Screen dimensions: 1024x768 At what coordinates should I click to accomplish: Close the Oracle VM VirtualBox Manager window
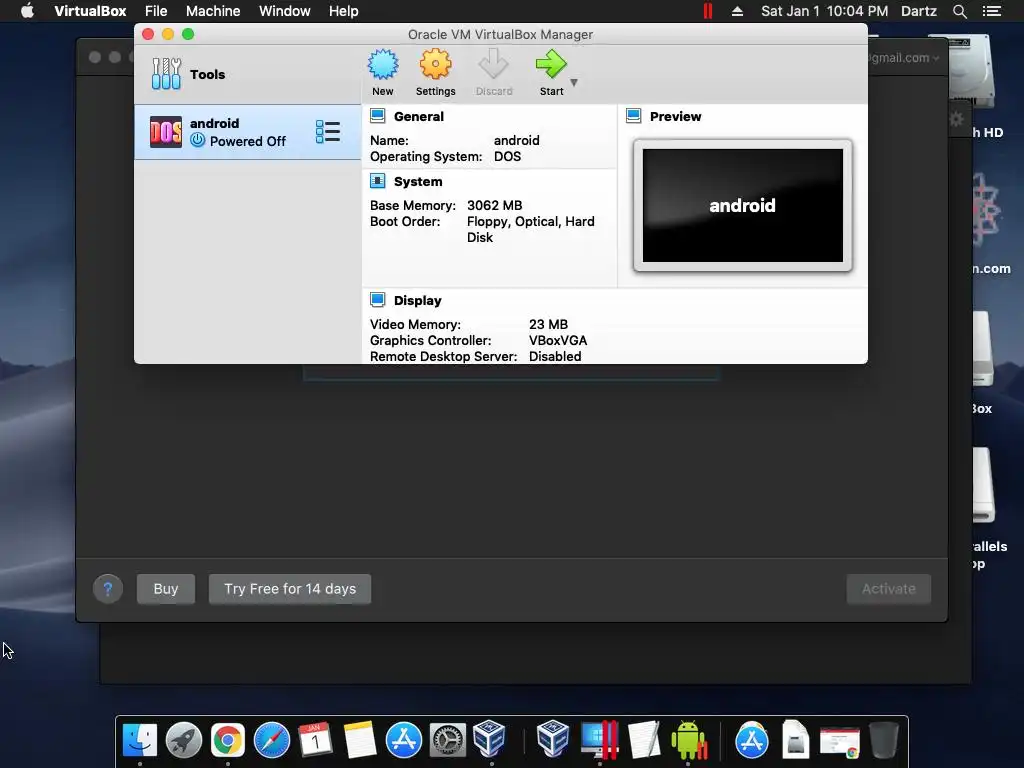[148, 34]
